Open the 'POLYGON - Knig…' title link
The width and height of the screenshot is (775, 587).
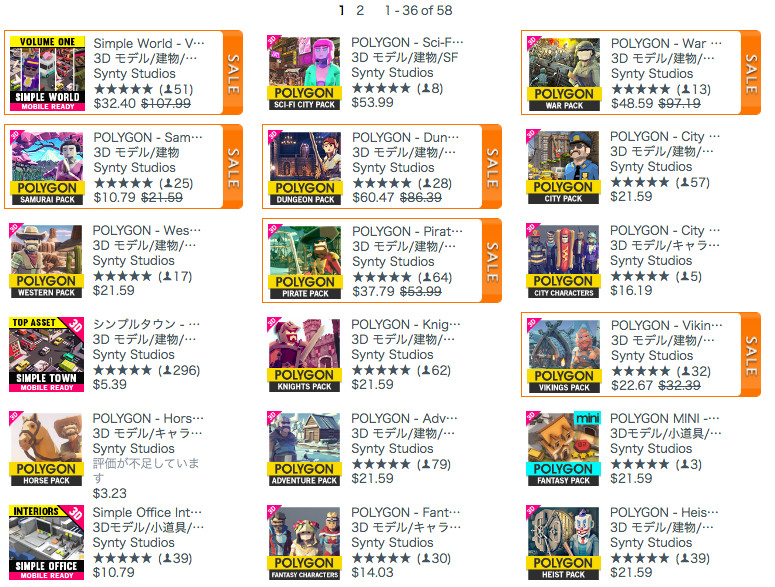coord(406,325)
